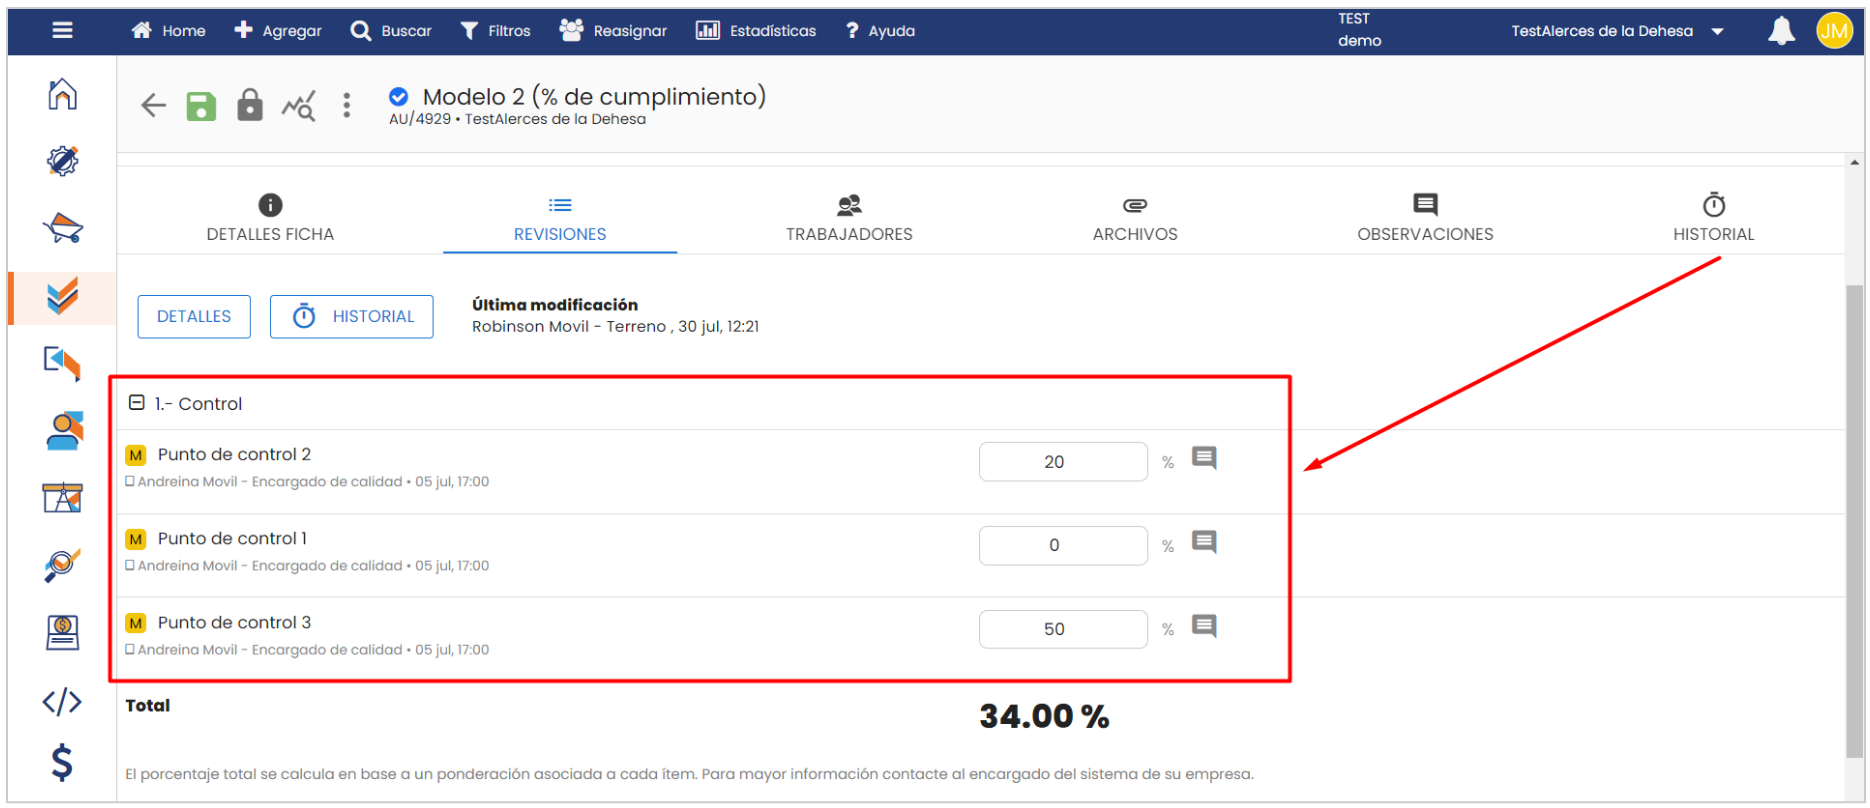
Task: Toggle the hamburger menu sidebar
Action: tap(62, 31)
